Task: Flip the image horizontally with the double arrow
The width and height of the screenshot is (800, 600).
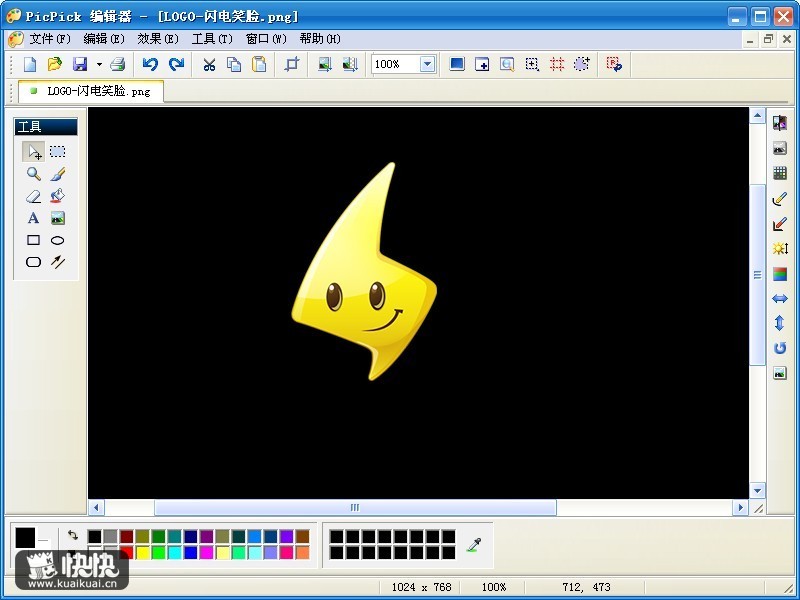Action: coord(780,298)
